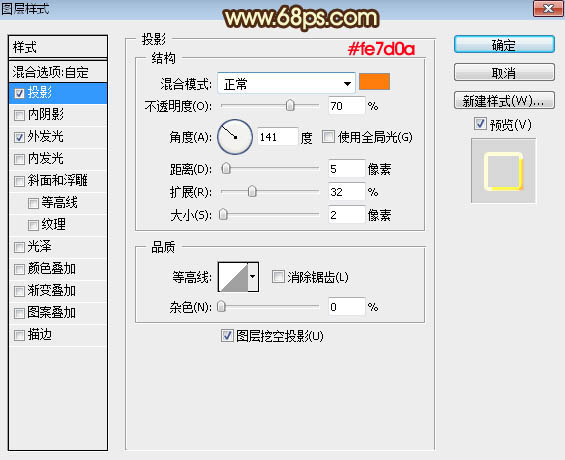Viewport: 565px width, 460px height.
Task: Click the size field showing 2
Action: coord(346,215)
